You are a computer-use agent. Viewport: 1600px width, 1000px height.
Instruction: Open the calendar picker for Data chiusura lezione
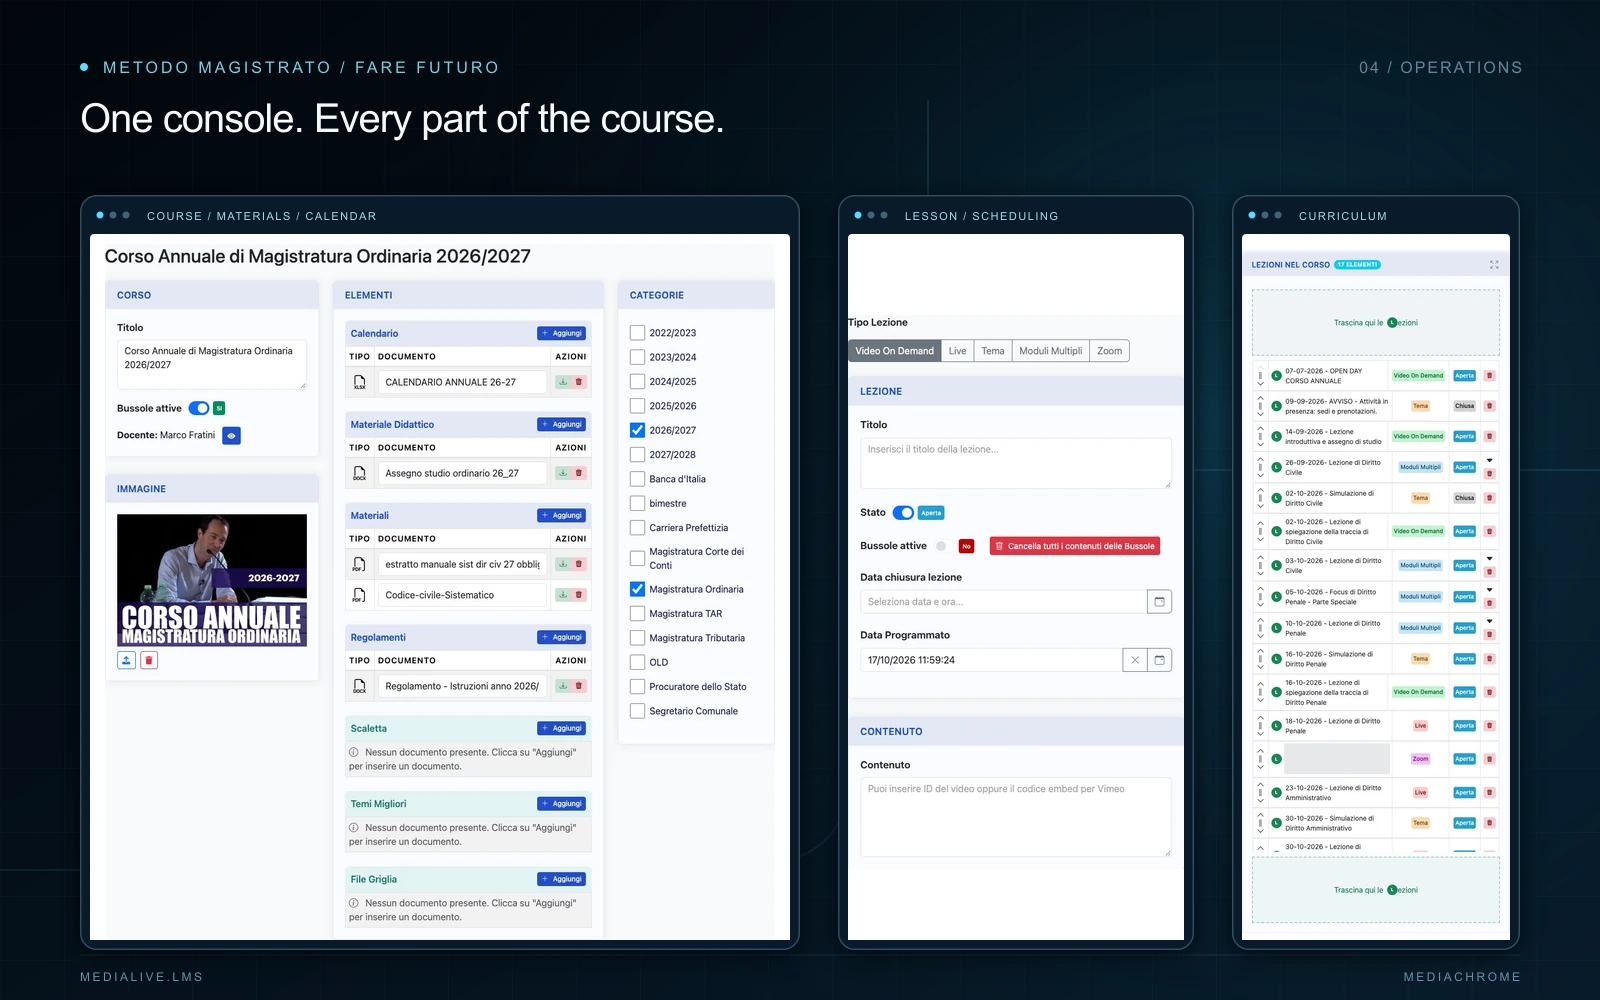click(x=1159, y=602)
